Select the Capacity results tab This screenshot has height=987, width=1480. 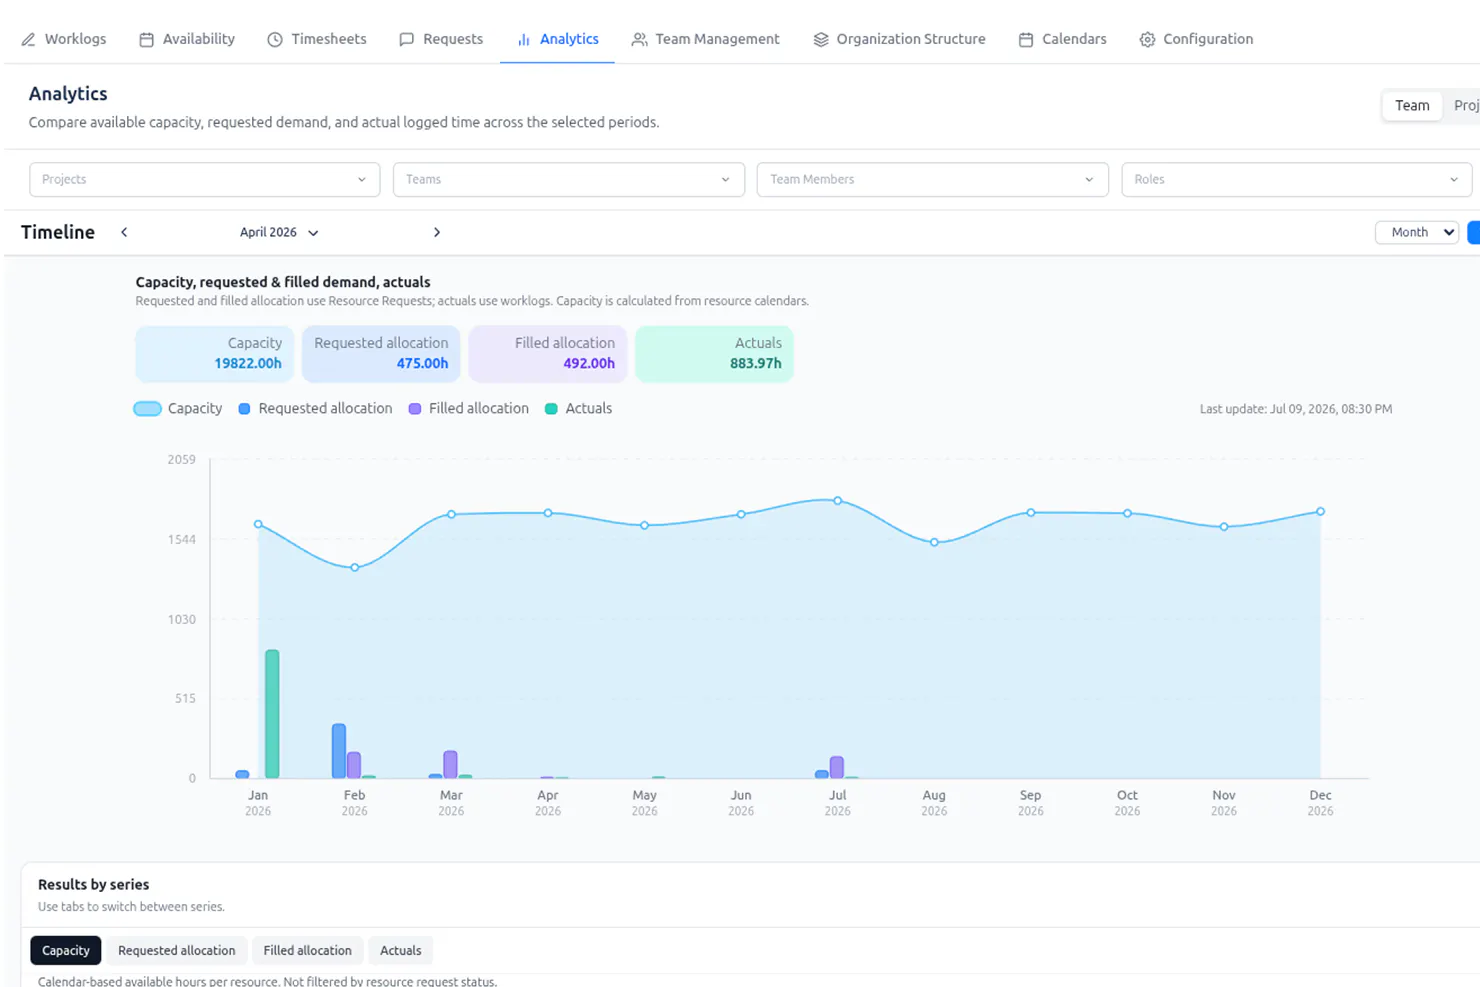coord(66,950)
